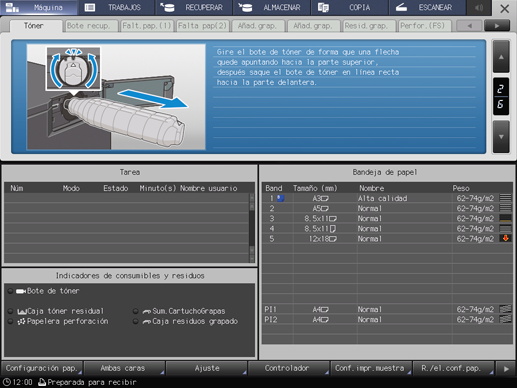Select tray 2 A5 Normal row

pos(387,208)
